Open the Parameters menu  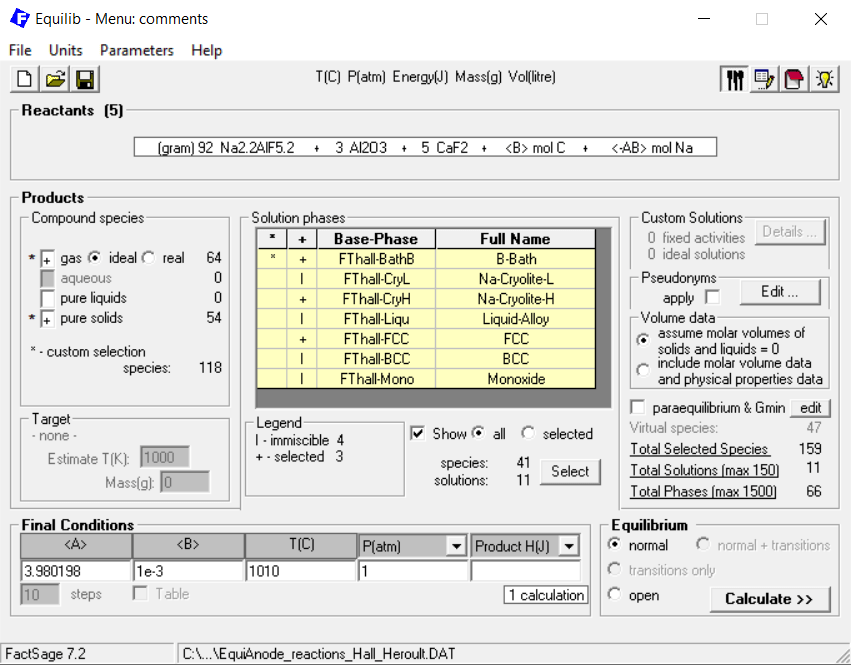coord(136,50)
